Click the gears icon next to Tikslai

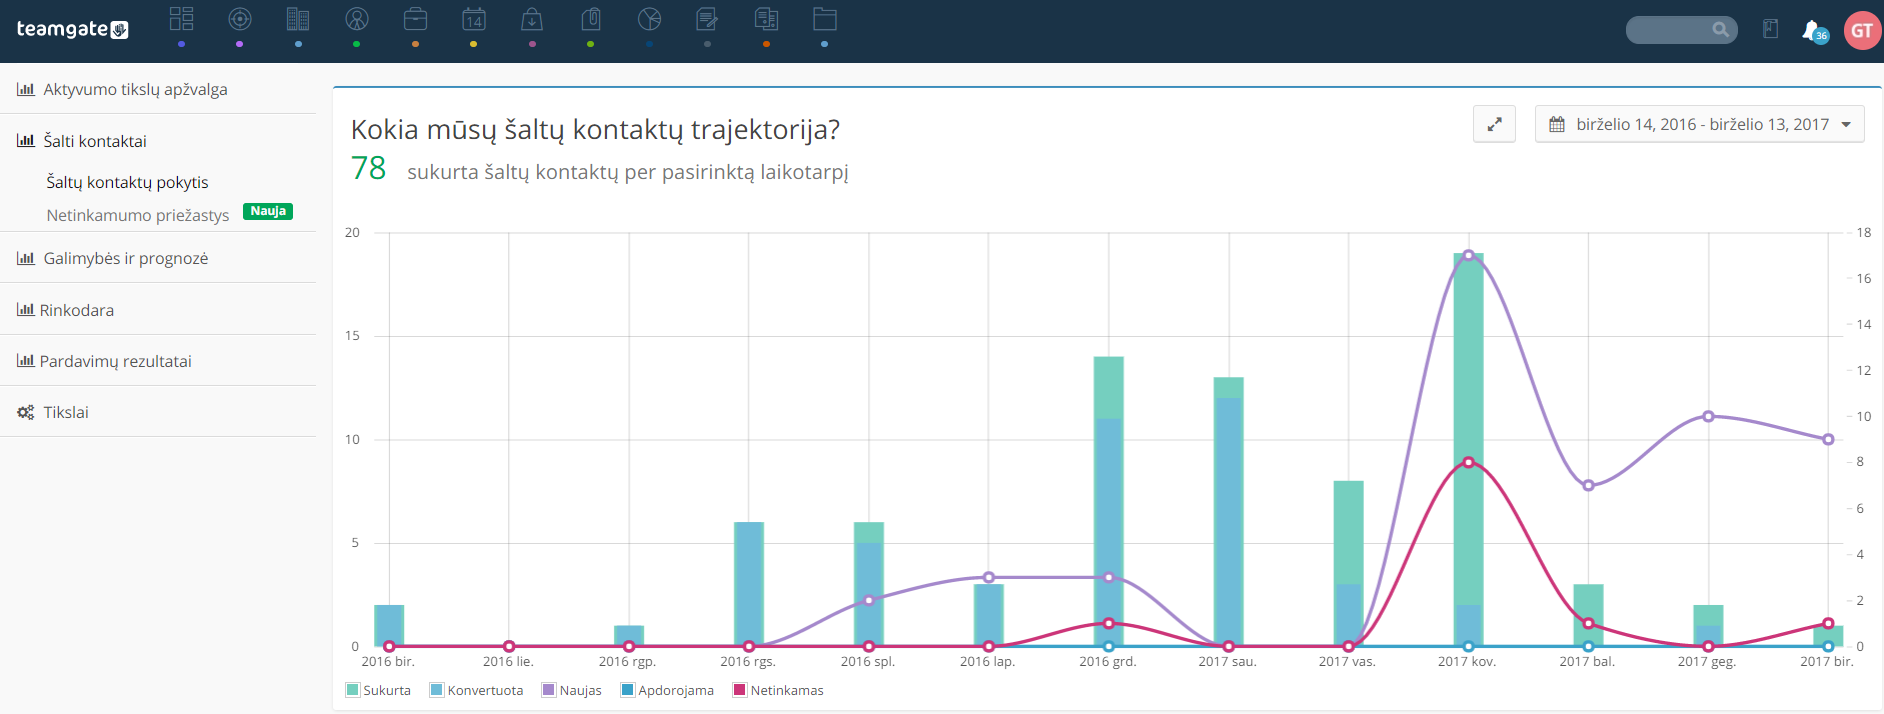pyautogui.click(x=26, y=412)
